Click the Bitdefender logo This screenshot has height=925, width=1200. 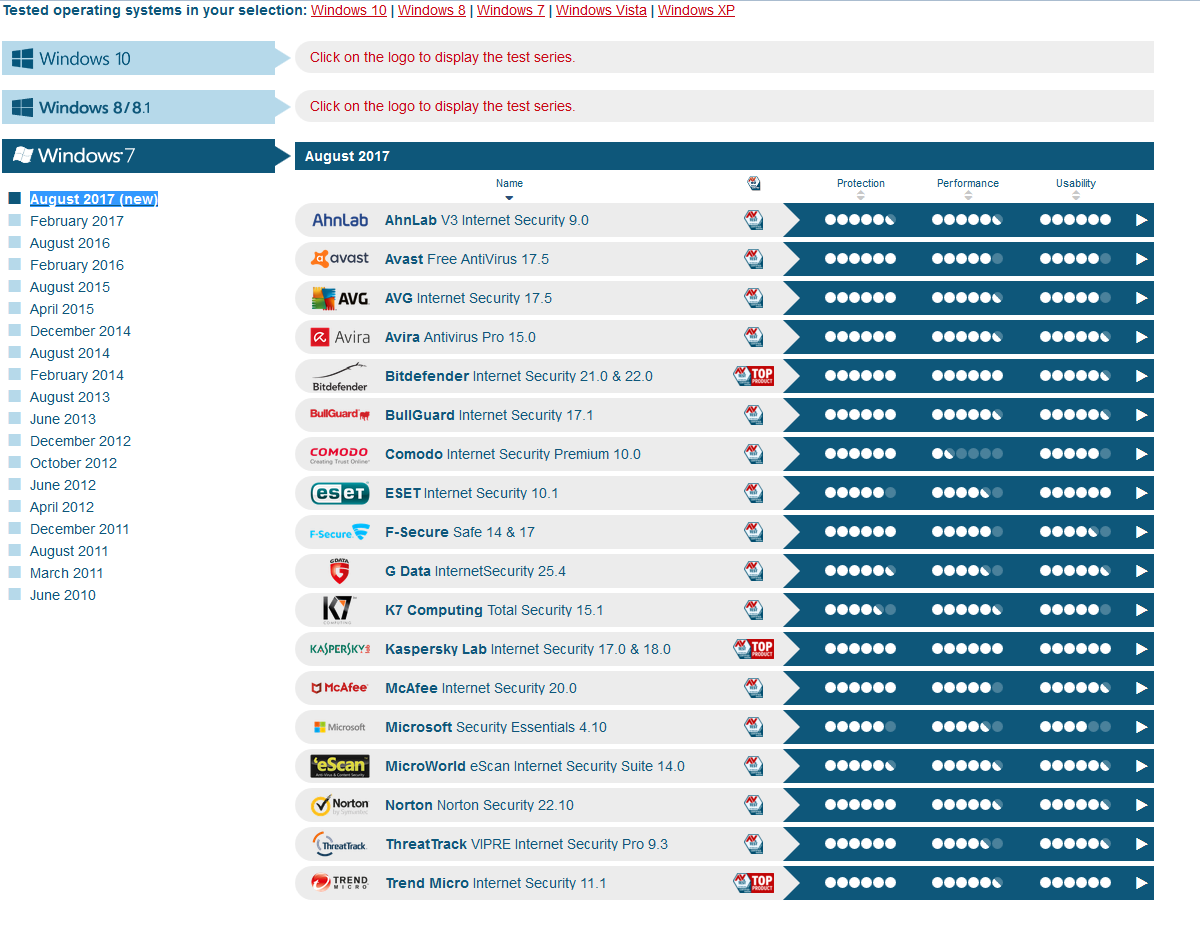(340, 376)
